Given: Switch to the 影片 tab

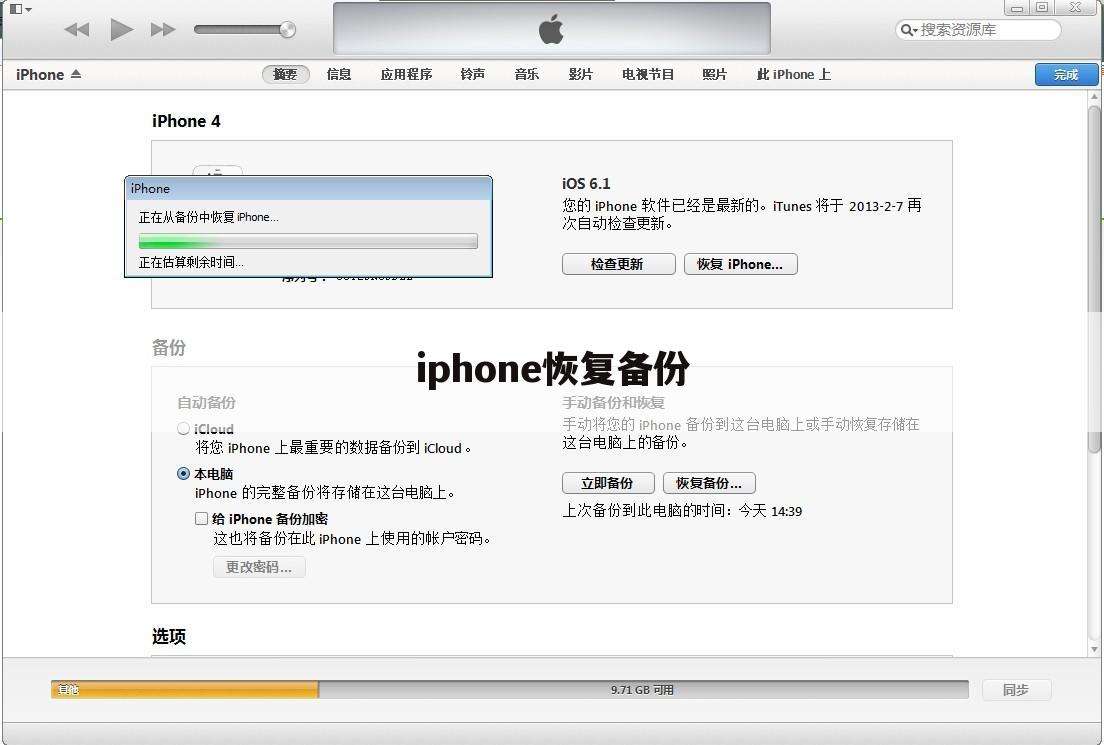Looking at the screenshot, I should click(x=580, y=75).
